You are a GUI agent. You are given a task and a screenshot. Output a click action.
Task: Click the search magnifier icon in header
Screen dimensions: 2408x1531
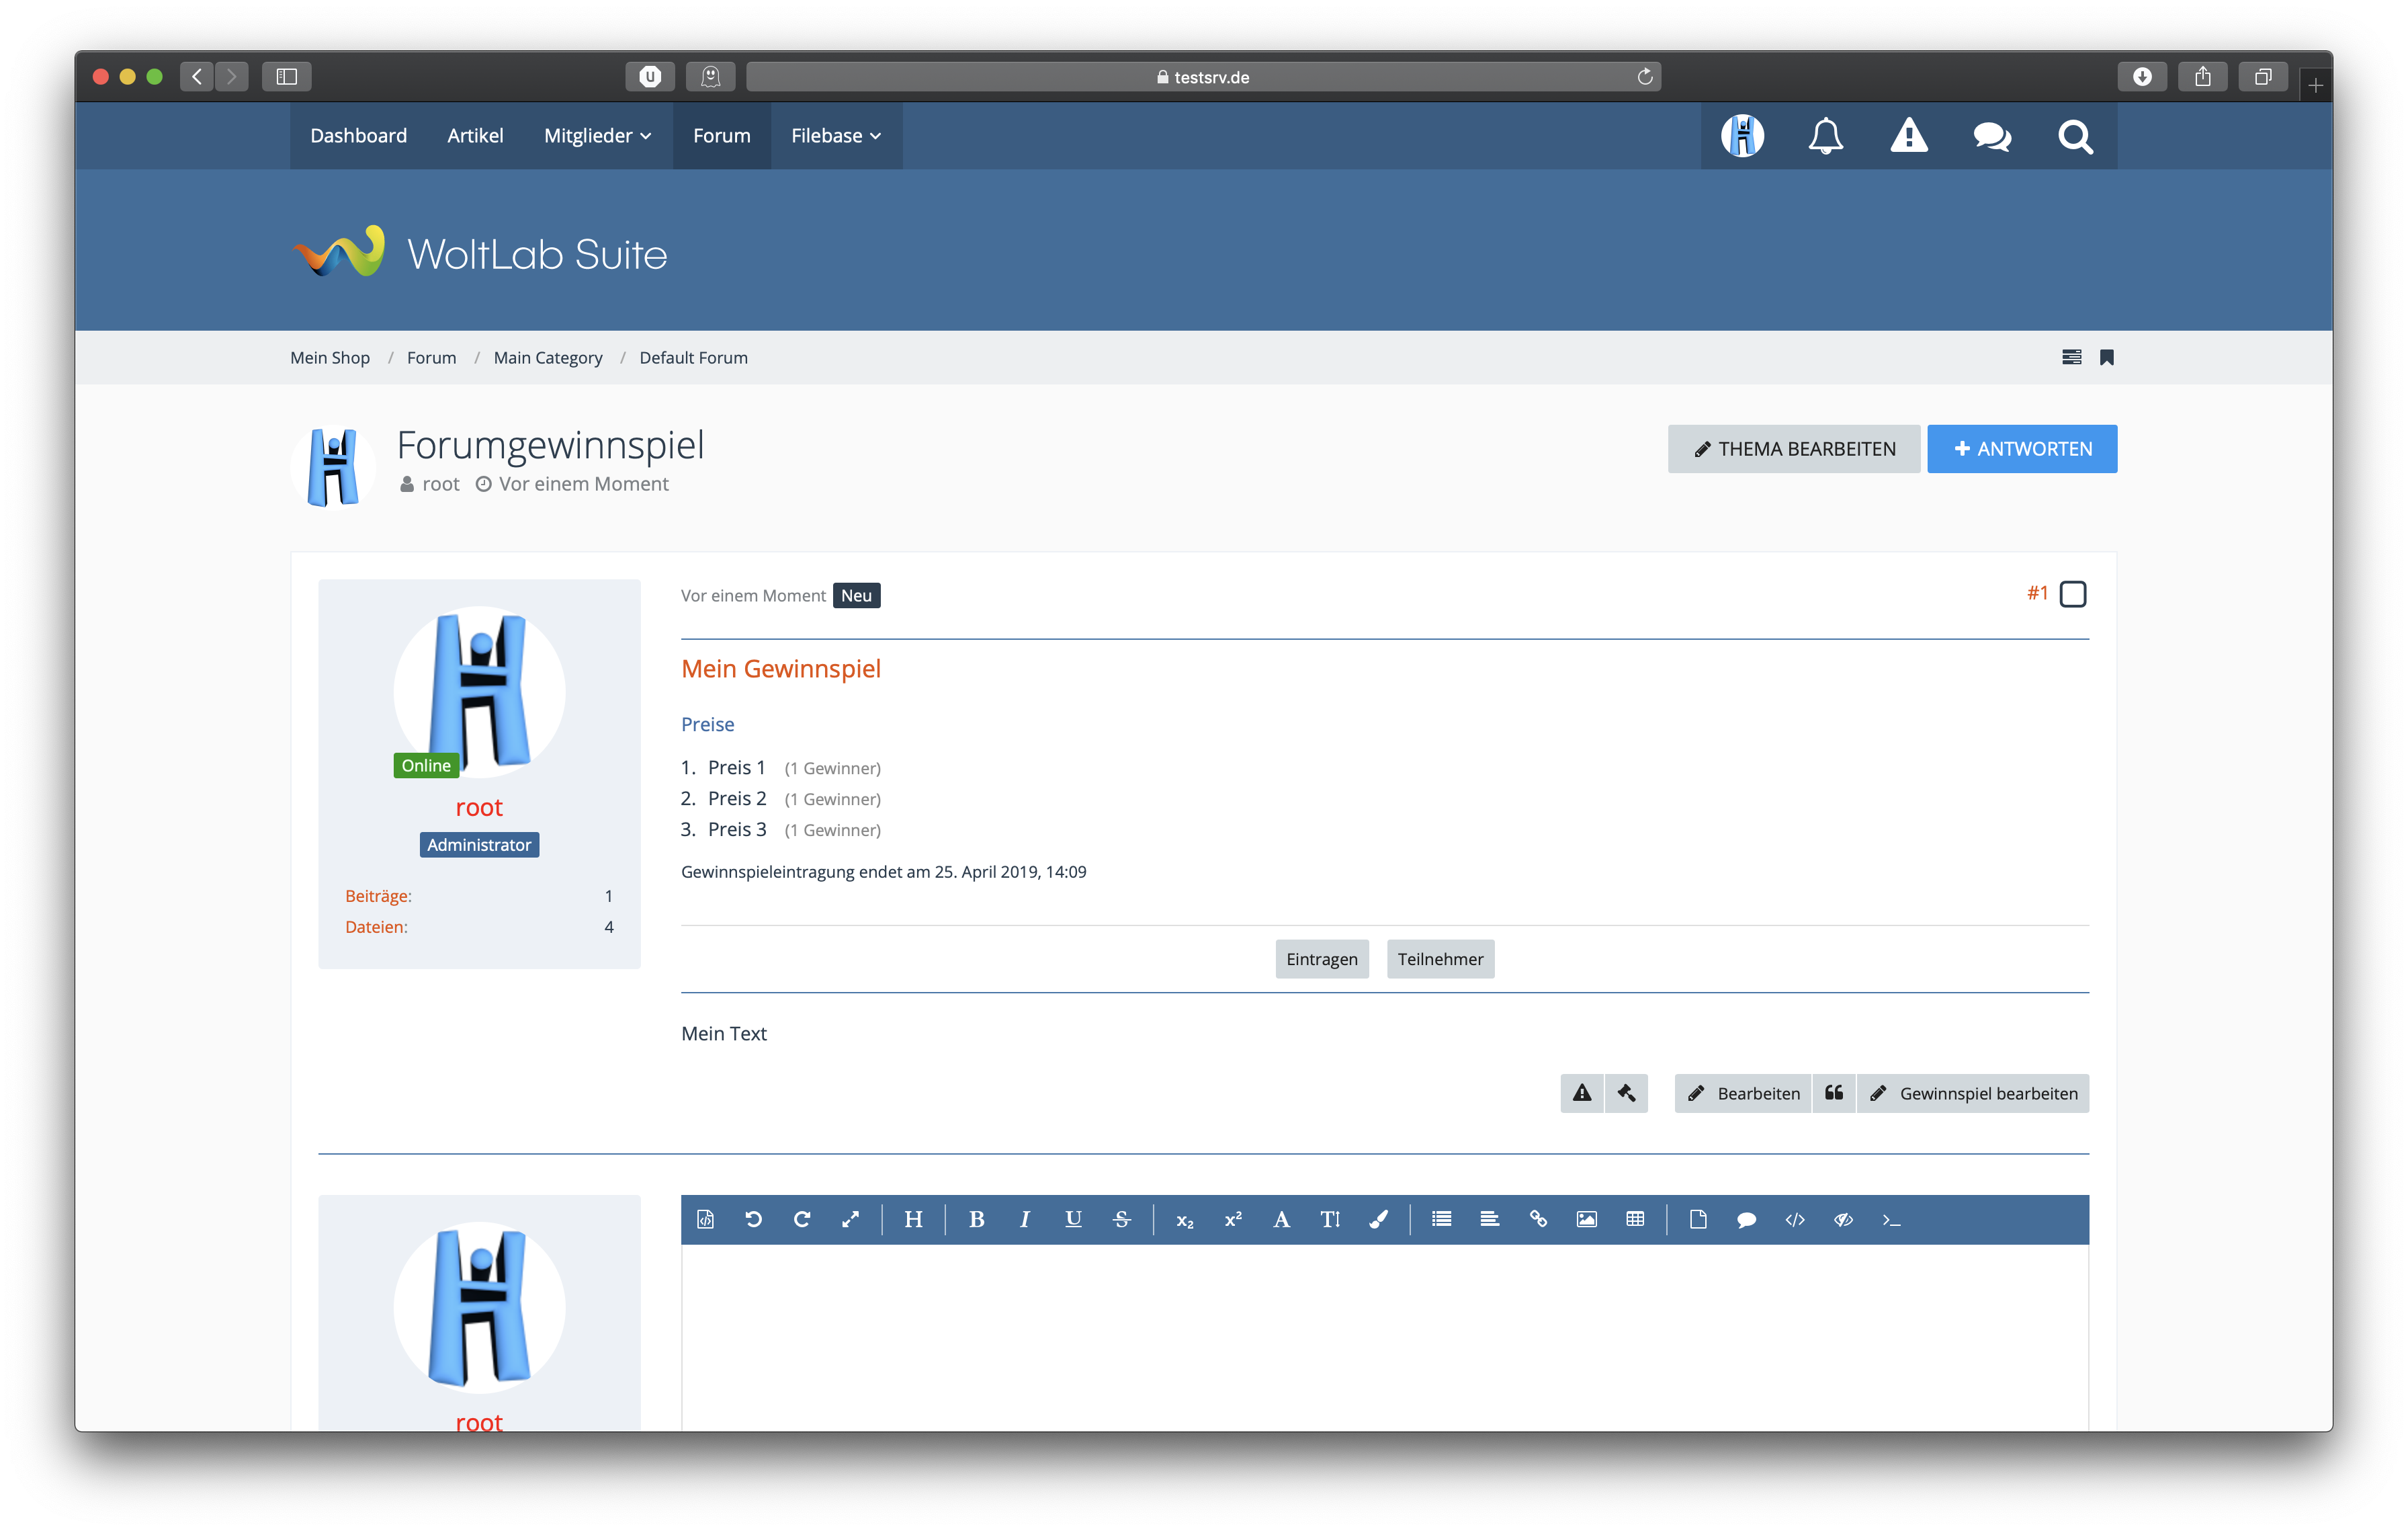2075,136
